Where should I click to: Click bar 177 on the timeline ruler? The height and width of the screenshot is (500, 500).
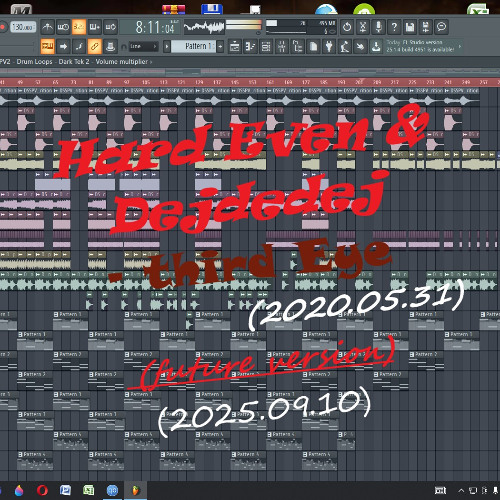[x=306, y=82]
